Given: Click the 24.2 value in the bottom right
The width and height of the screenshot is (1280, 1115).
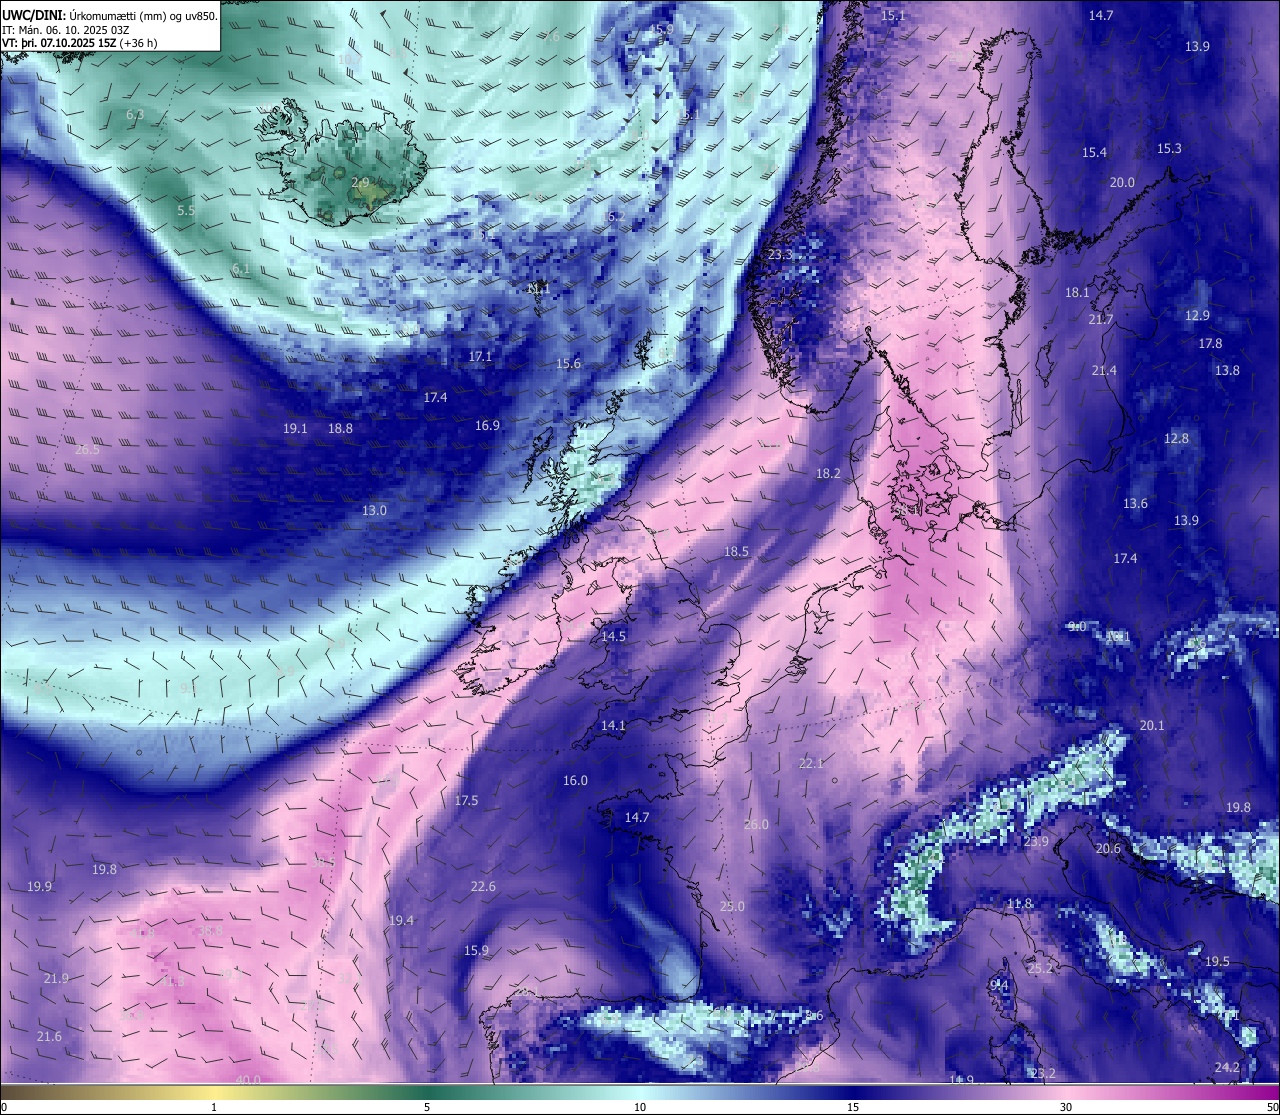Looking at the screenshot, I should pyautogui.click(x=1227, y=1067).
